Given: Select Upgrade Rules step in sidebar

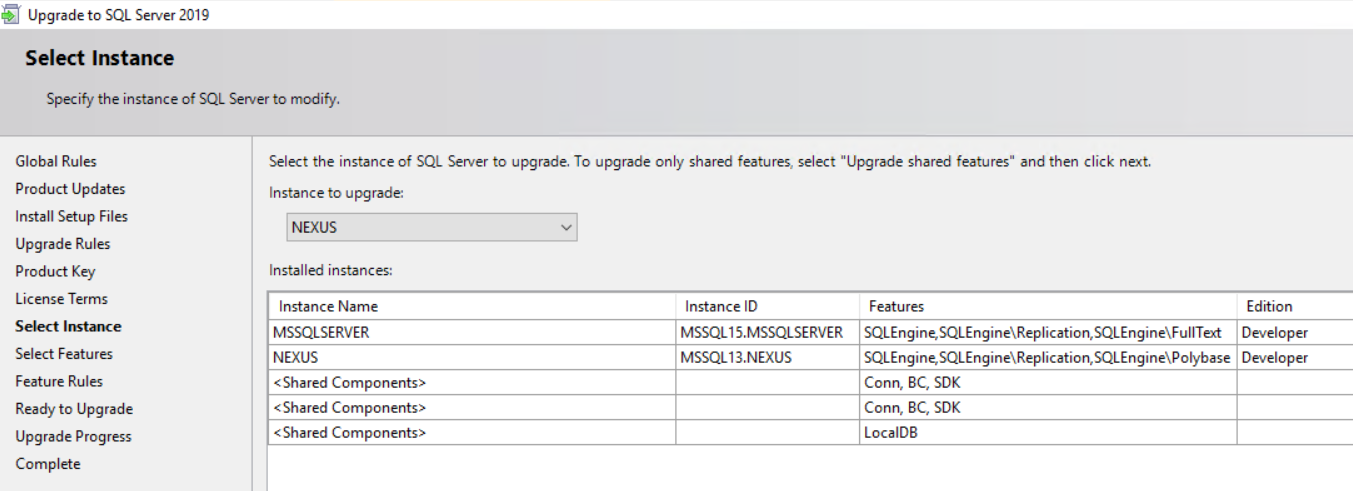Looking at the screenshot, I should [63, 244].
